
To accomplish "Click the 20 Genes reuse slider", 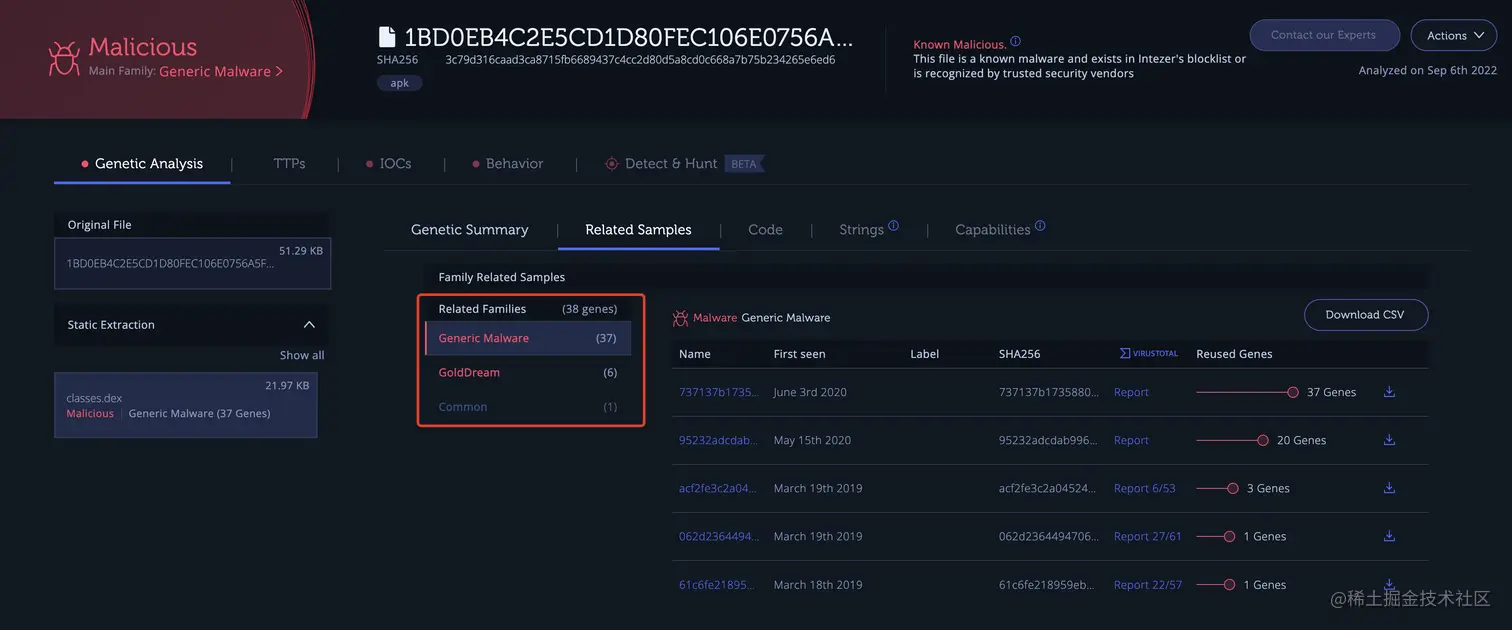I will click(1232, 440).
